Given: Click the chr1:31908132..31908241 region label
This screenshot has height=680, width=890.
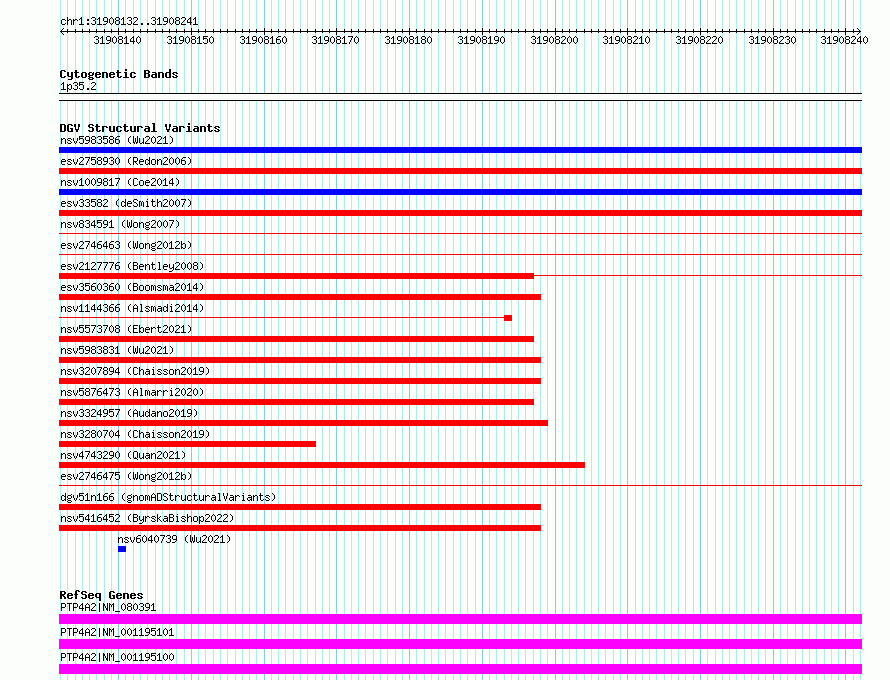Looking at the screenshot, I should pyautogui.click(x=129, y=22).
